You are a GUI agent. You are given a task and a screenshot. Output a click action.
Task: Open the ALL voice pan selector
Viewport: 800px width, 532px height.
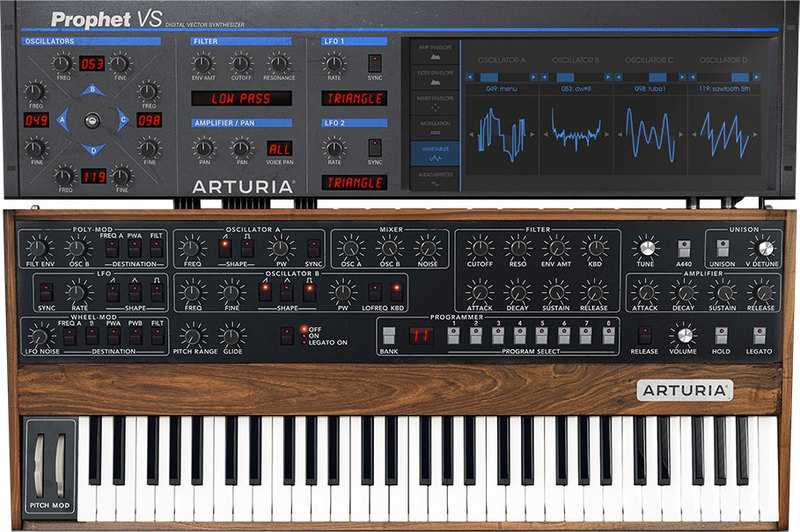(280, 149)
